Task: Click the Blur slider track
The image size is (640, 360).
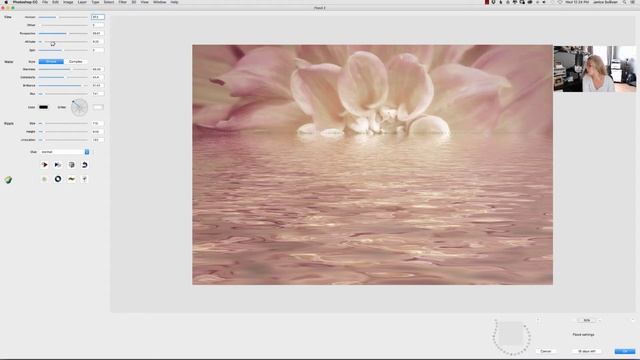Action: [x=63, y=94]
